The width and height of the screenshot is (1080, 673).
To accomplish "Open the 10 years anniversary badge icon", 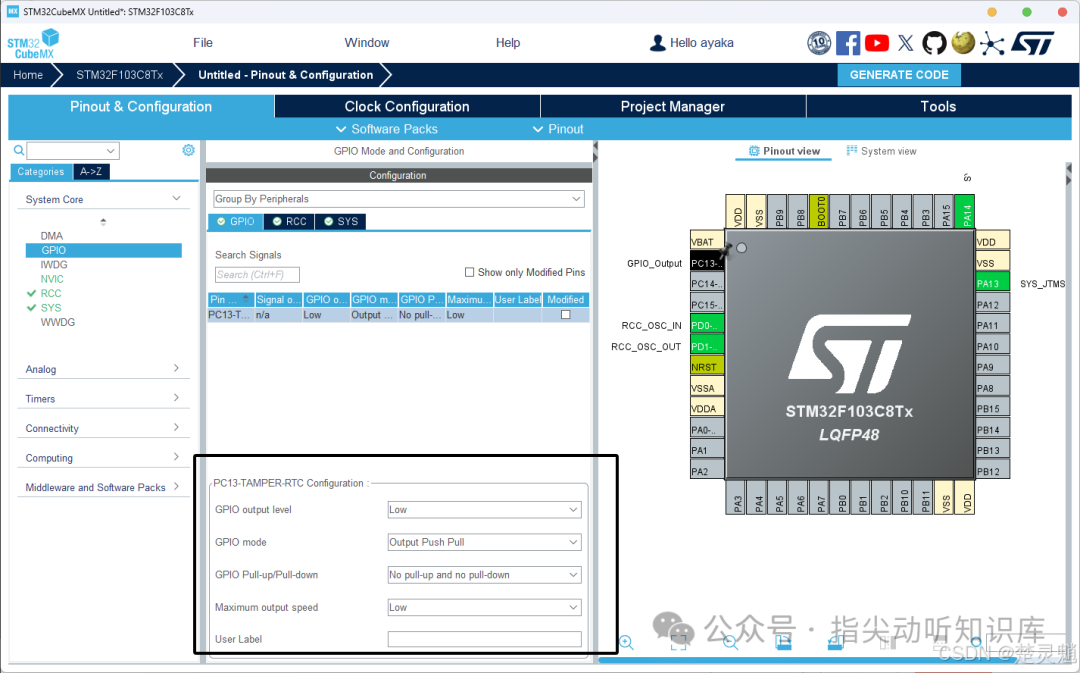I will point(819,43).
